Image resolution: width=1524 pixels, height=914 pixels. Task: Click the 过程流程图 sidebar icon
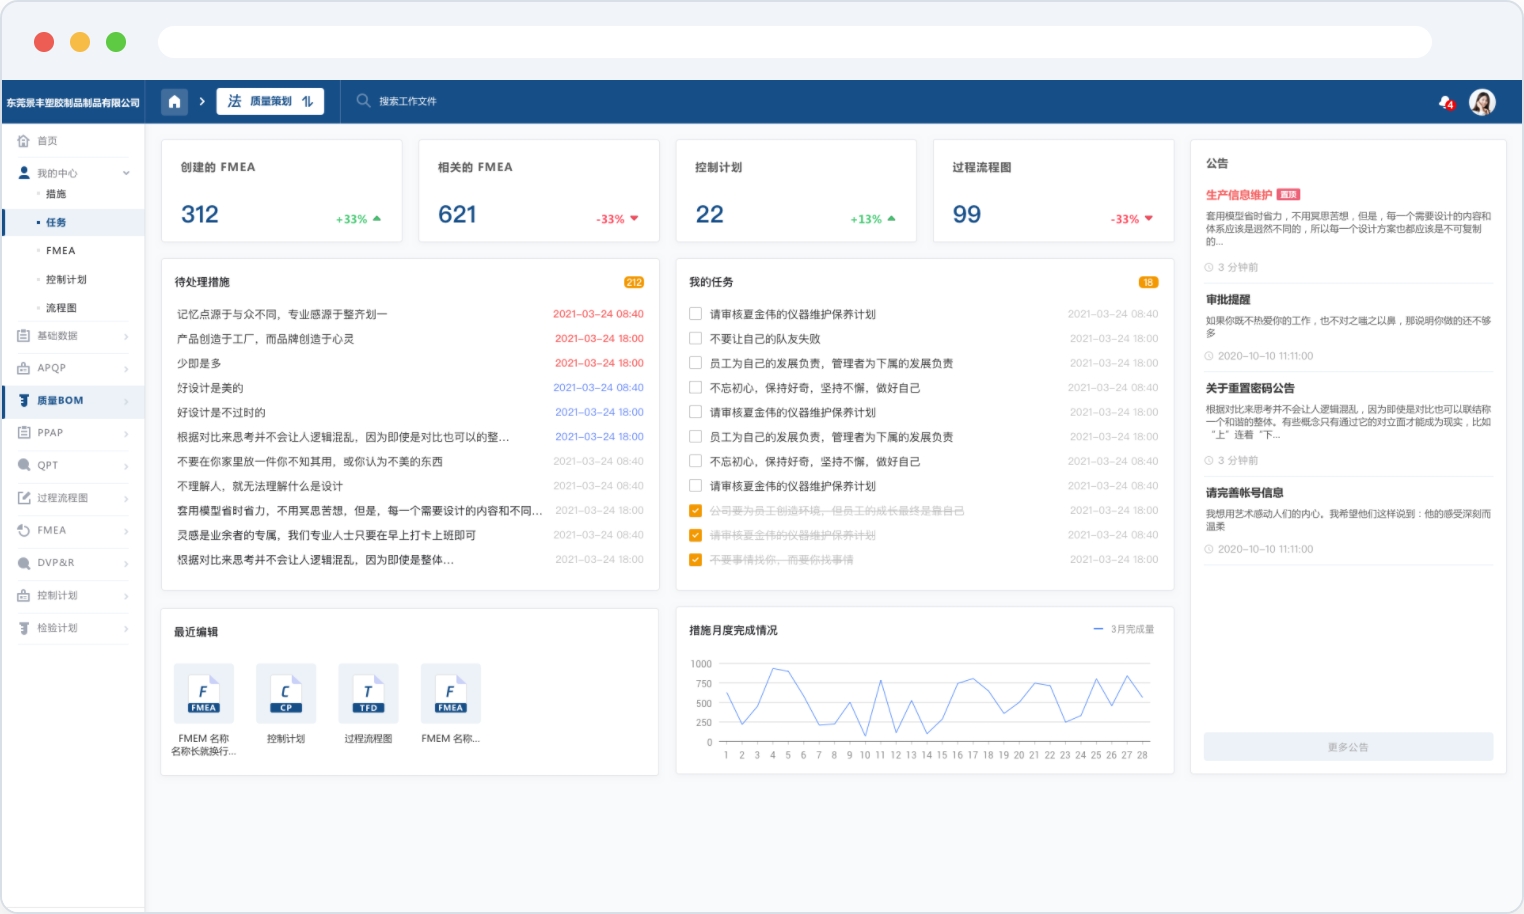[x=23, y=498]
